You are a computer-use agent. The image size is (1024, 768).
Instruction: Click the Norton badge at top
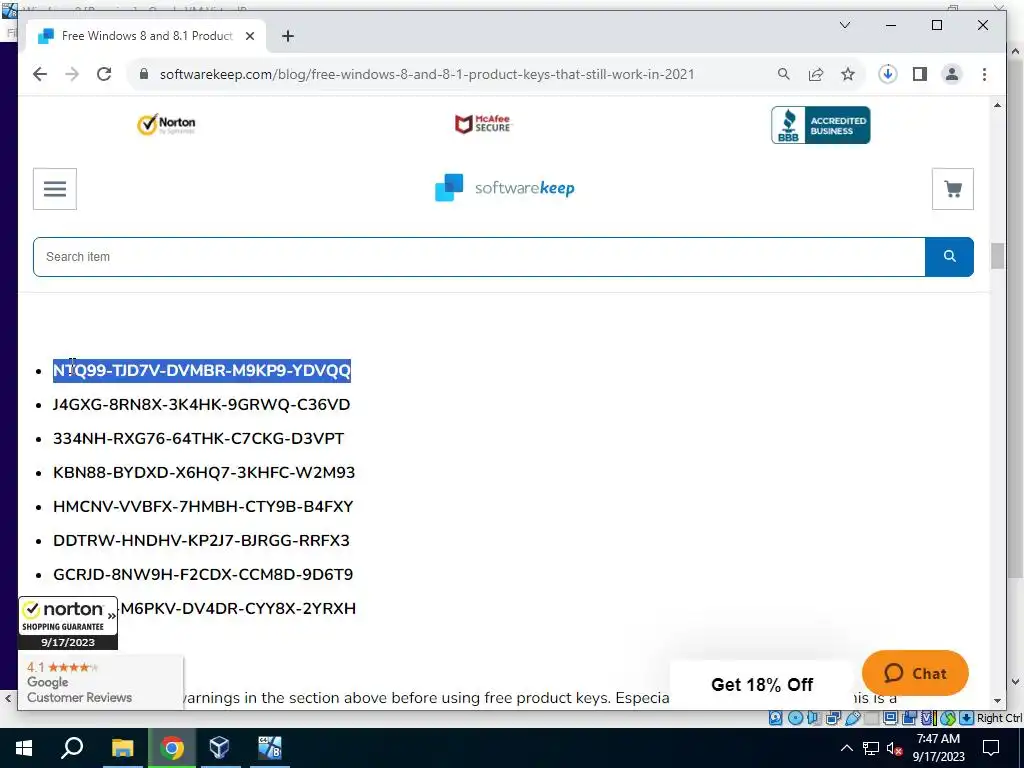pyautogui.click(x=167, y=124)
